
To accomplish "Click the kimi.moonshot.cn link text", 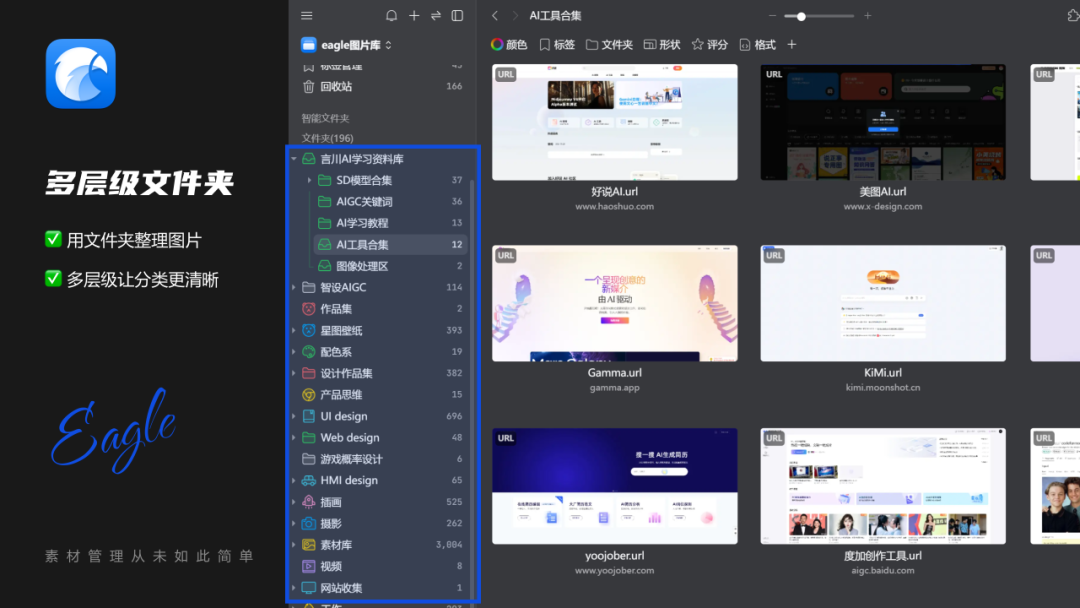I will [x=883, y=388].
